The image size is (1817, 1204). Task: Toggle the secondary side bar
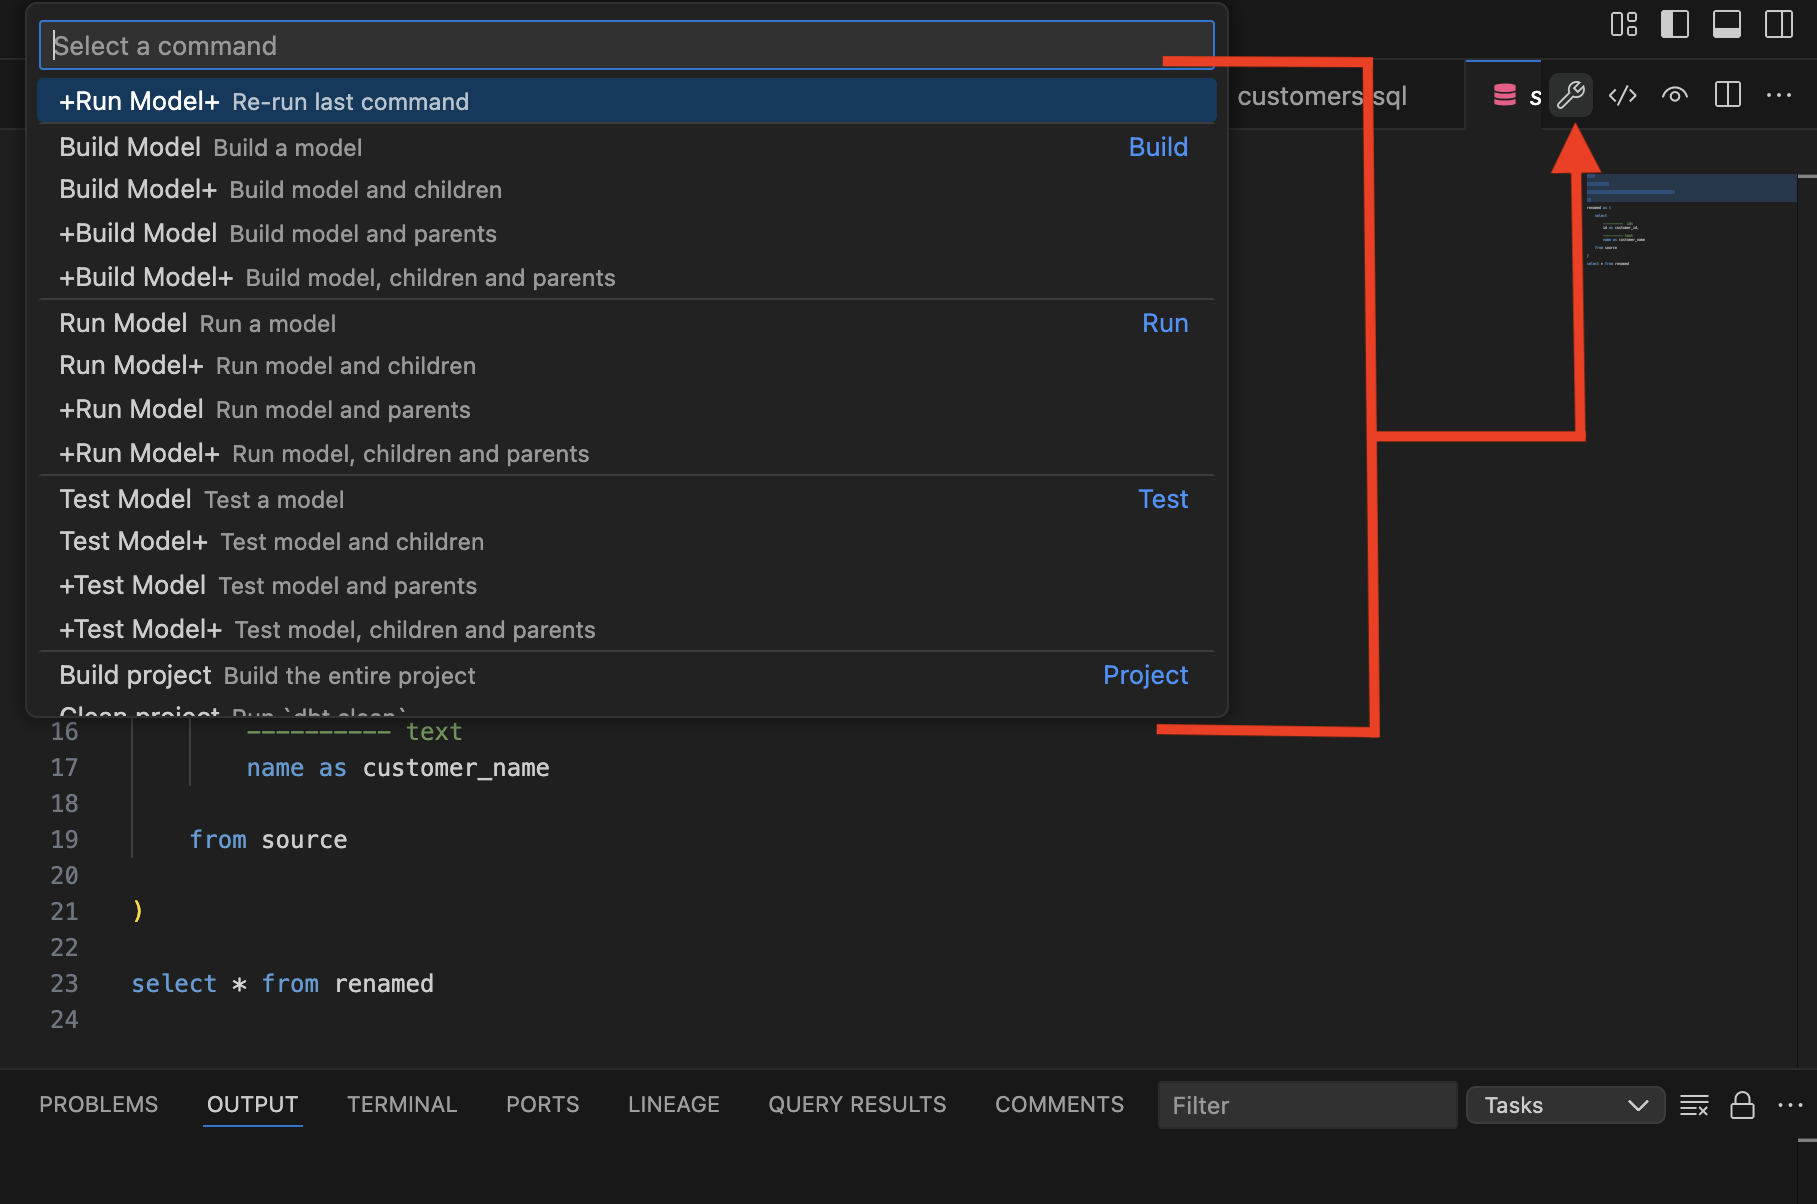(1777, 24)
